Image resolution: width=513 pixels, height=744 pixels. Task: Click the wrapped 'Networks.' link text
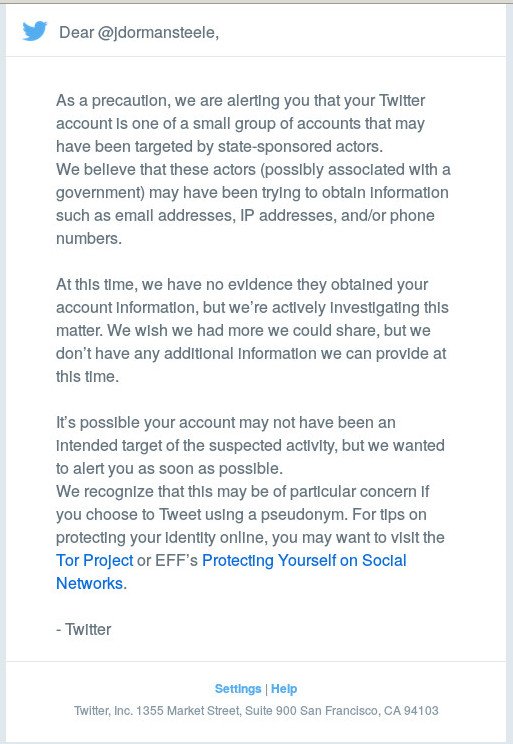pyautogui.click(x=91, y=583)
